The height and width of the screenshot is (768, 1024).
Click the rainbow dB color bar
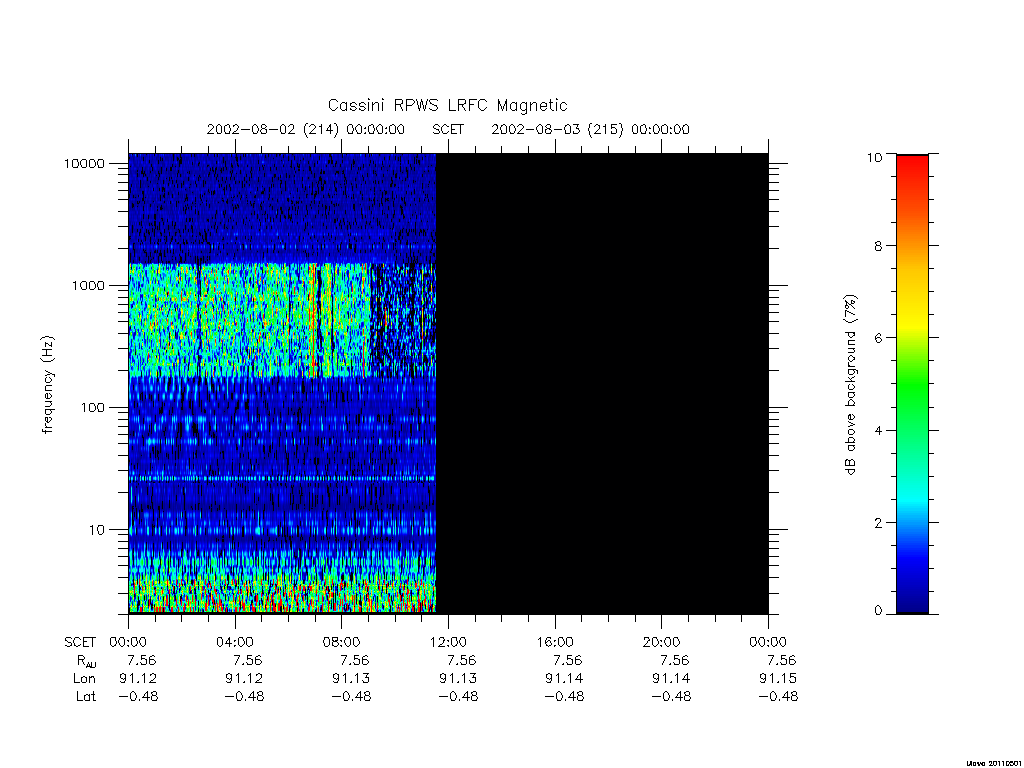point(912,384)
